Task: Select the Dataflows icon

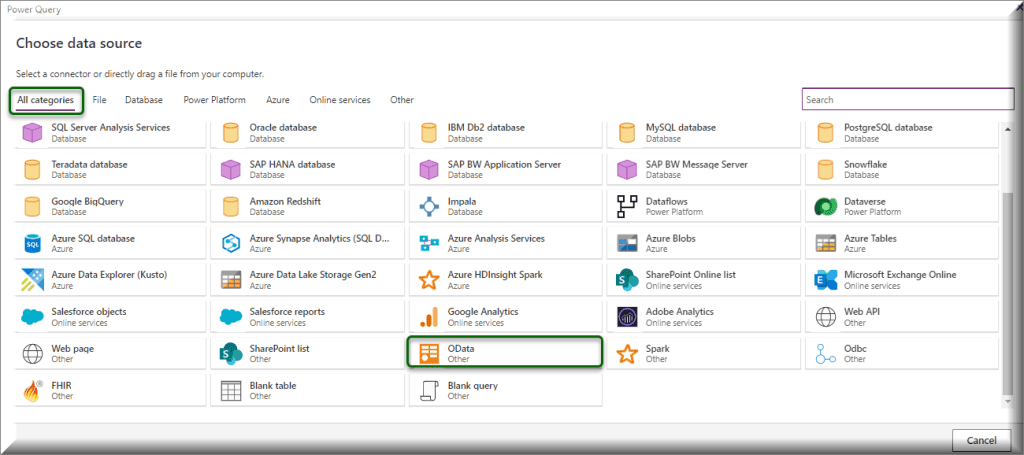Action: (627, 207)
